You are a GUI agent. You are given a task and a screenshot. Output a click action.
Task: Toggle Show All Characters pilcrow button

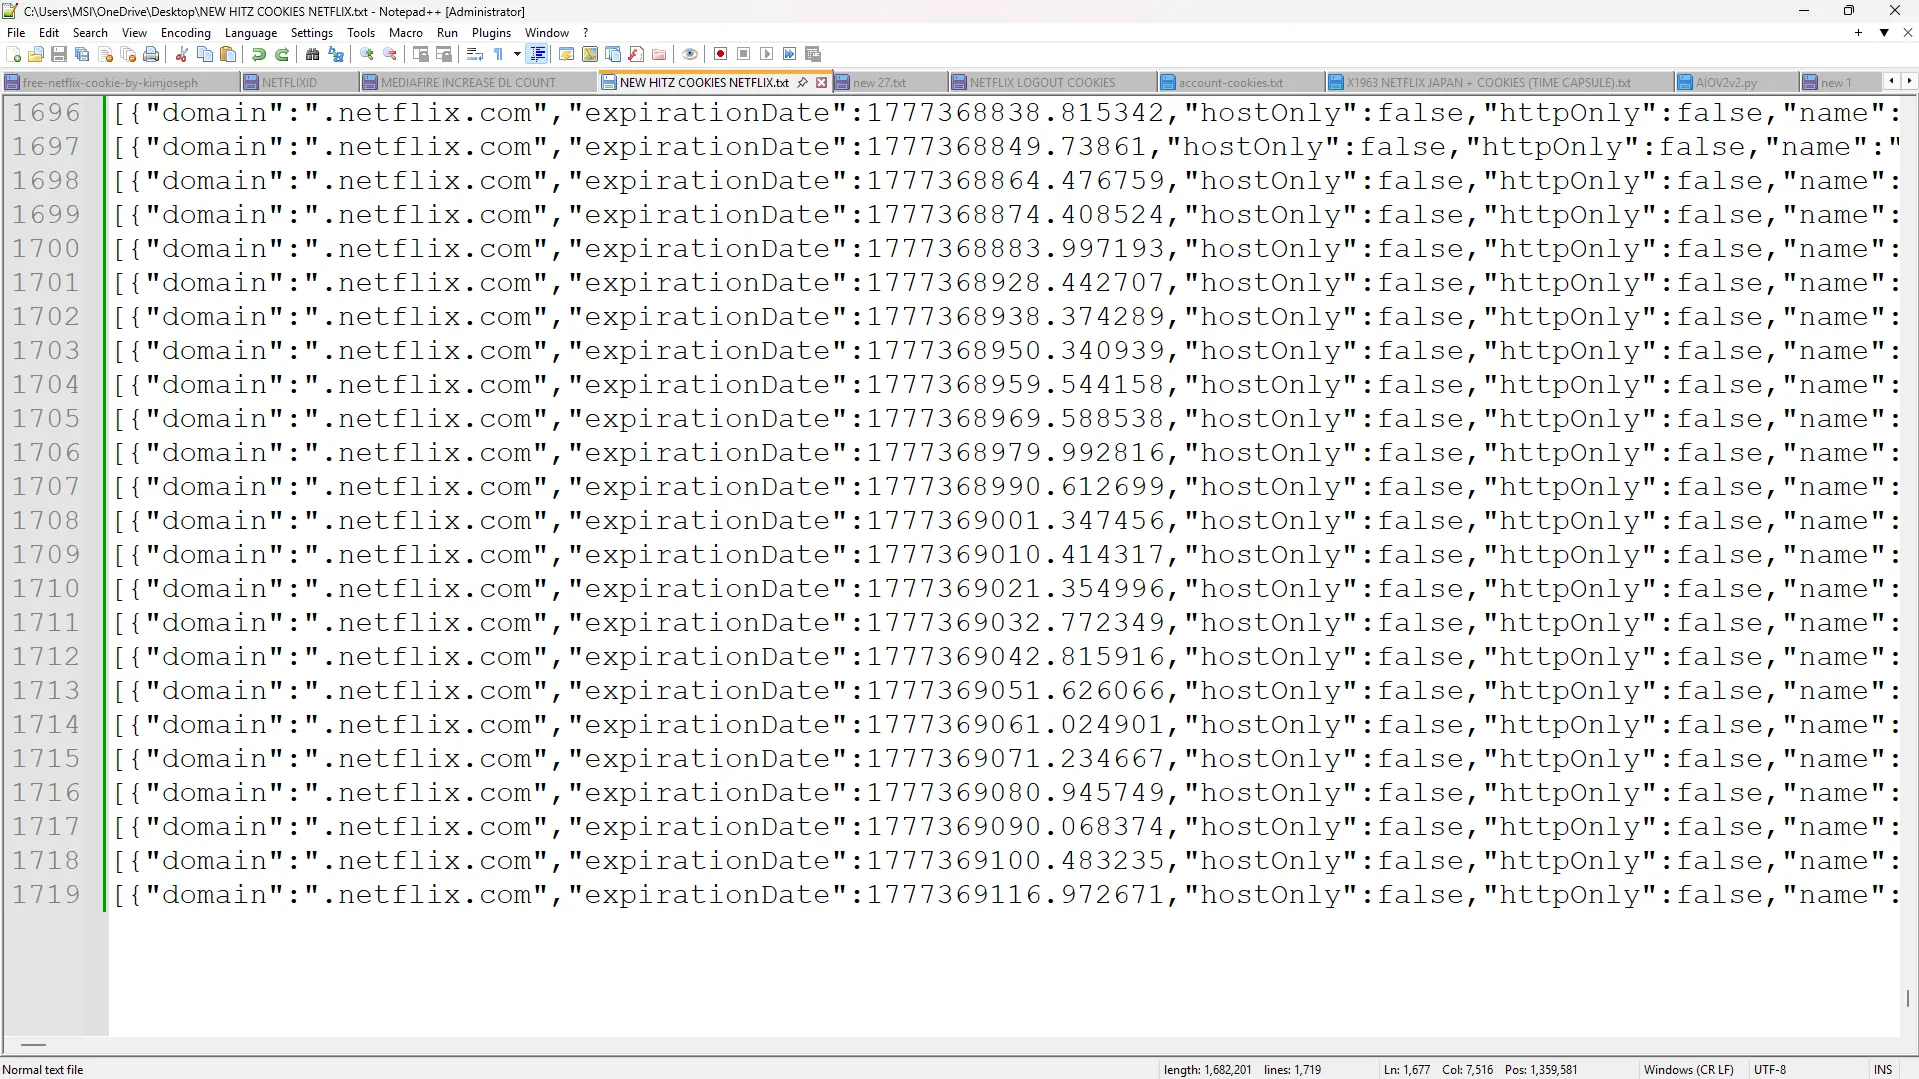(x=498, y=54)
